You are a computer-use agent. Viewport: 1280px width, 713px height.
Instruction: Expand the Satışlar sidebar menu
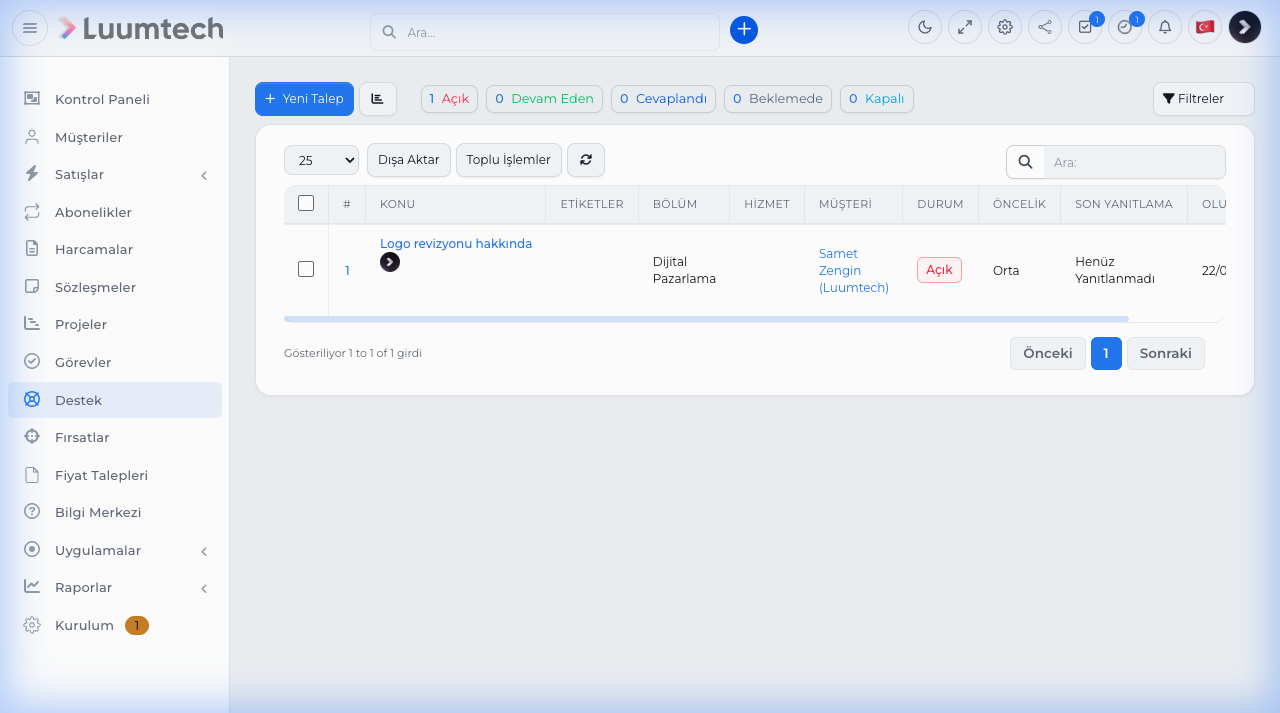[115, 175]
